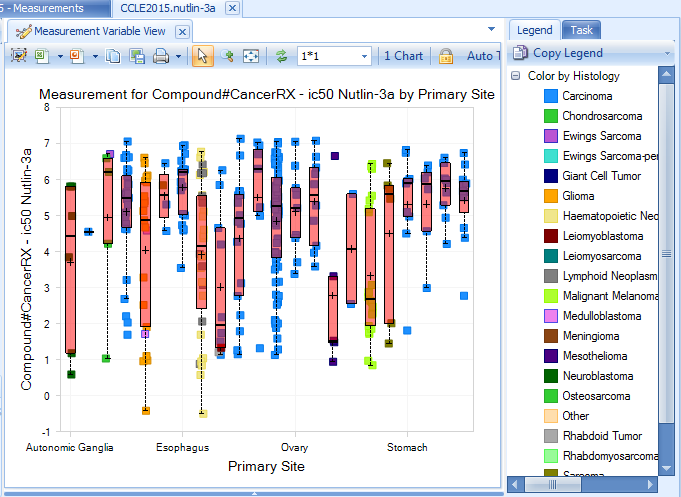Click the Stomach axis label

click(x=407, y=447)
